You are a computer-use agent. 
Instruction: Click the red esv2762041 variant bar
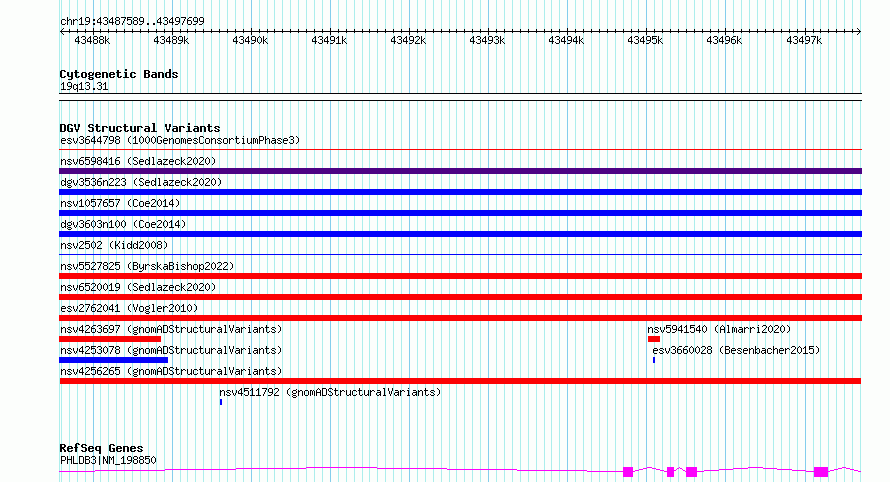460,318
